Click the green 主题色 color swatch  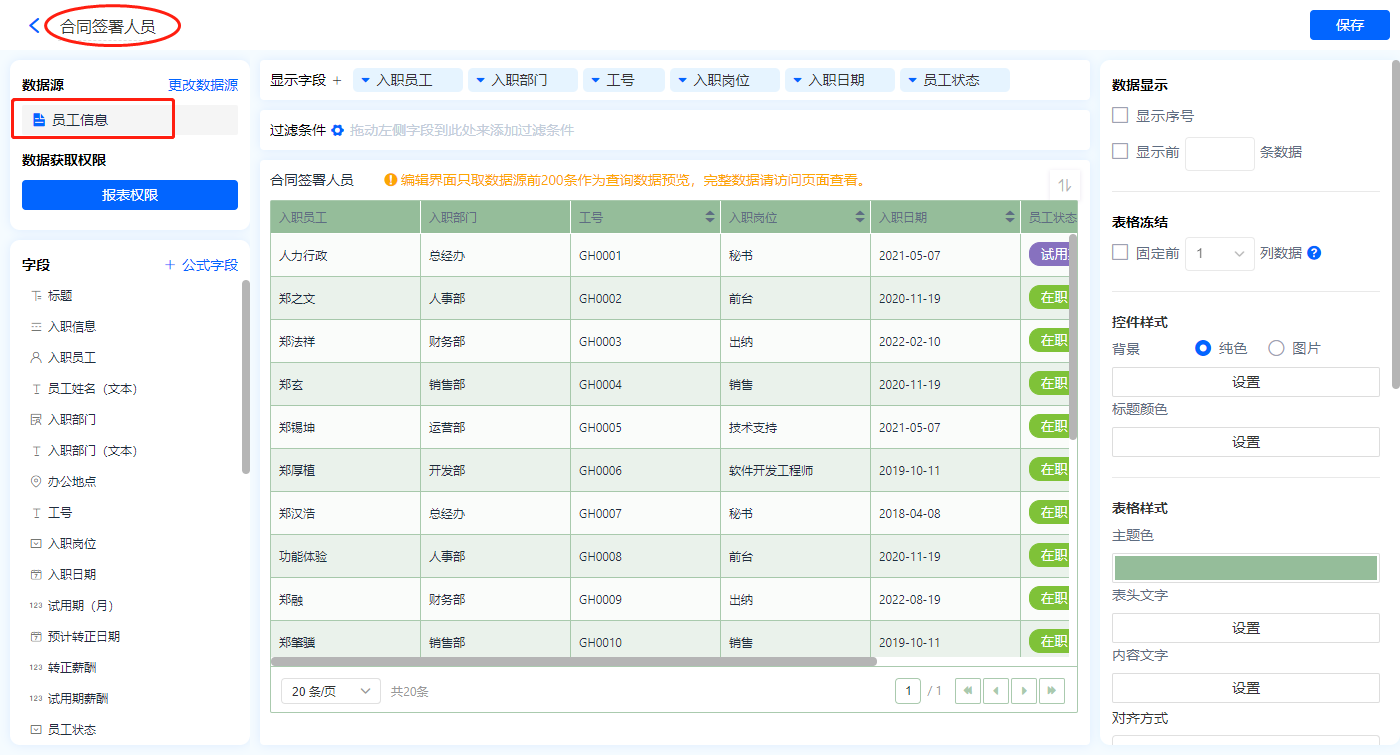point(1245,568)
